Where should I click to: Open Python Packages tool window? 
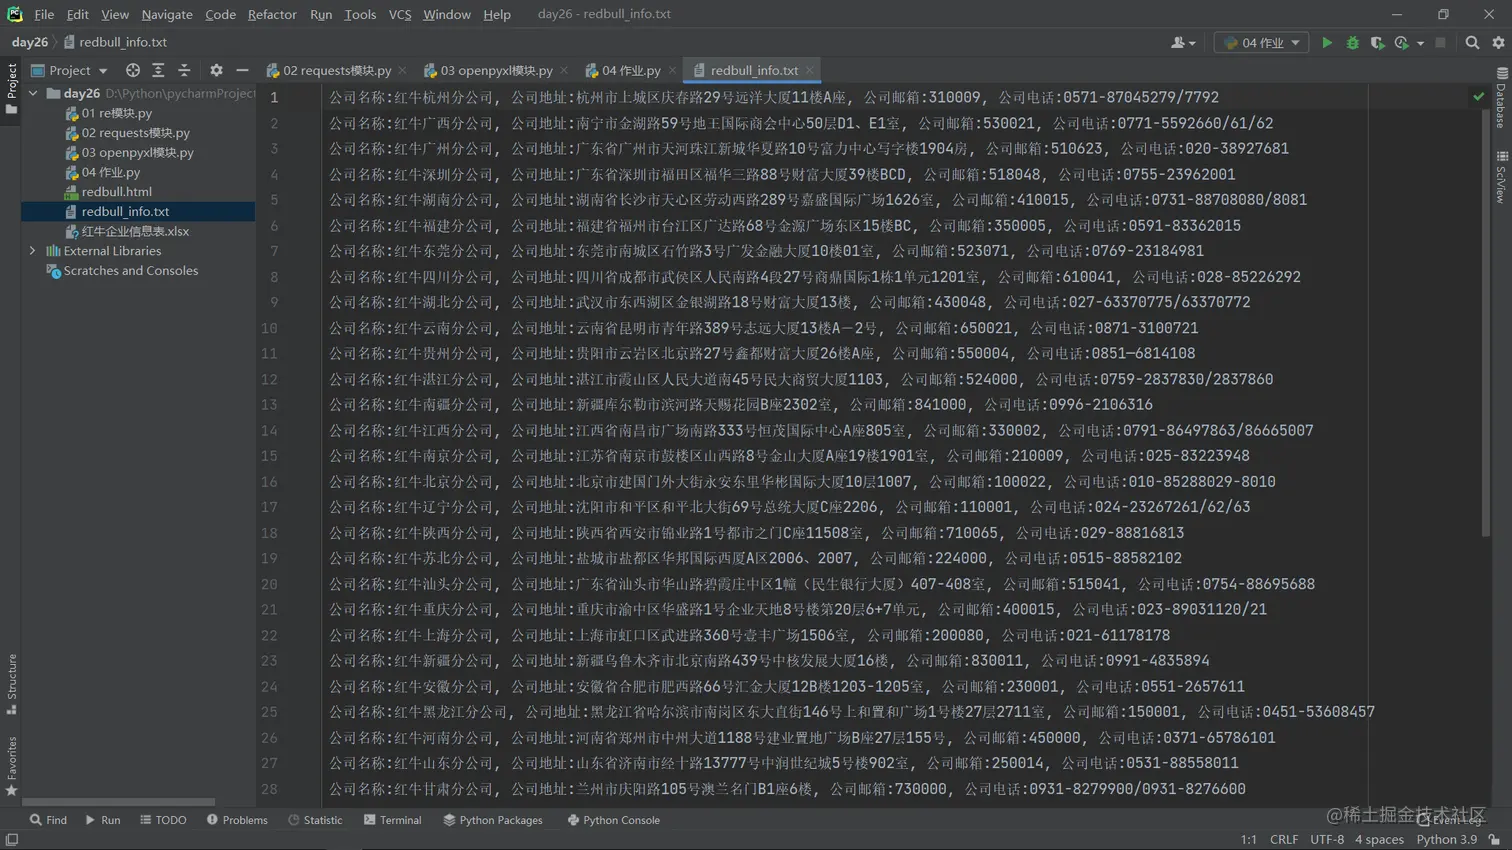point(492,820)
